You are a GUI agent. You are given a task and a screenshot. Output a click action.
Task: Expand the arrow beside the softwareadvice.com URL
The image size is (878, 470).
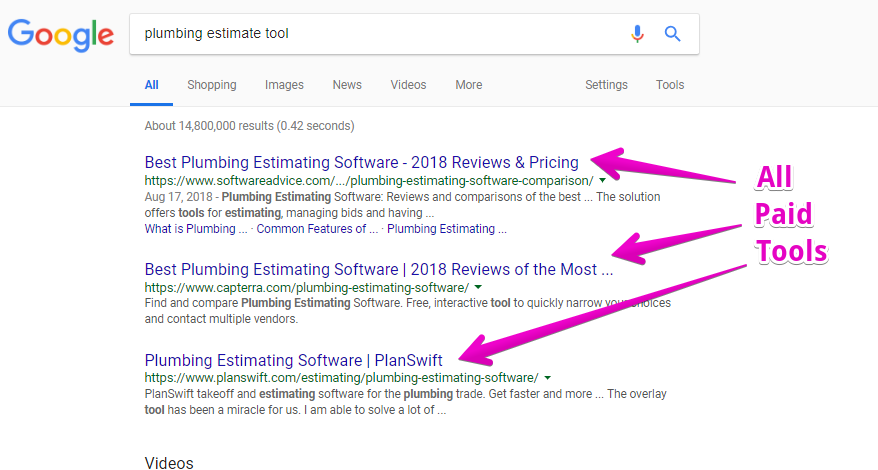[x=603, y=180]
